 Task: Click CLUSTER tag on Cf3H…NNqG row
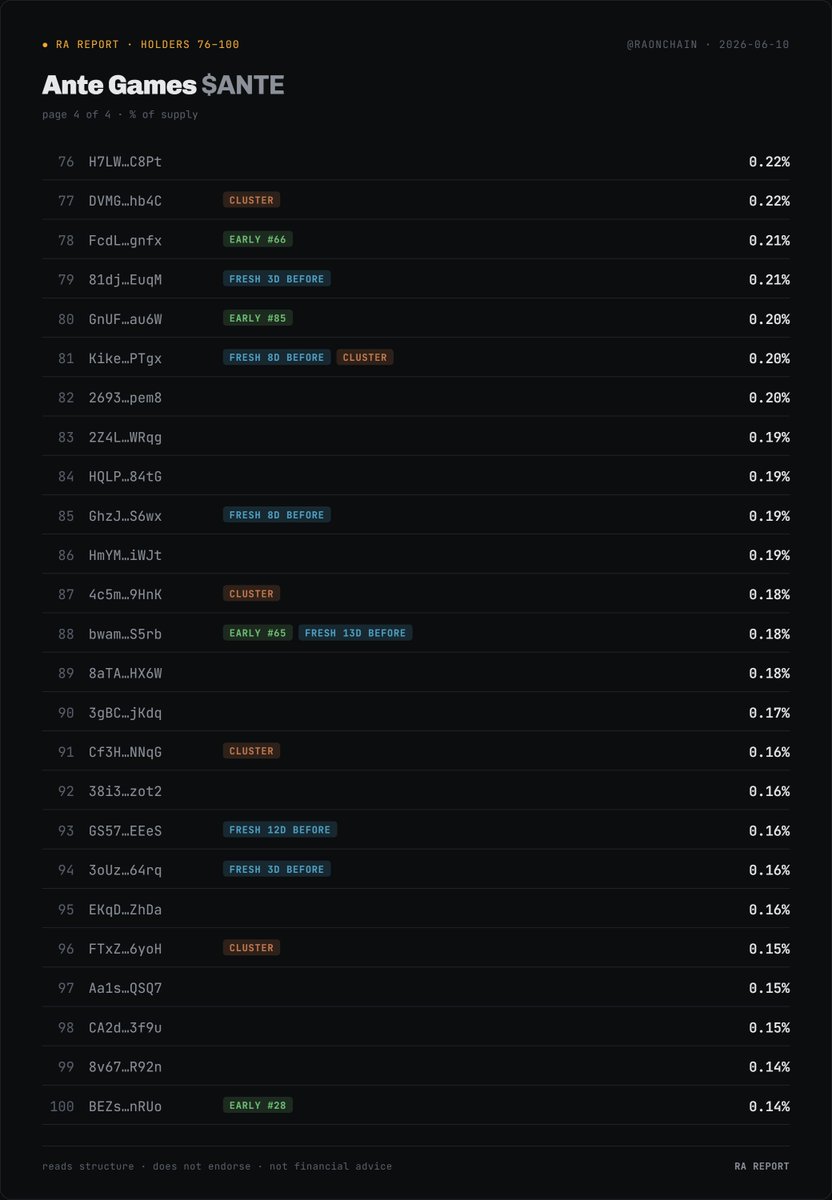[x=251, y=751]
